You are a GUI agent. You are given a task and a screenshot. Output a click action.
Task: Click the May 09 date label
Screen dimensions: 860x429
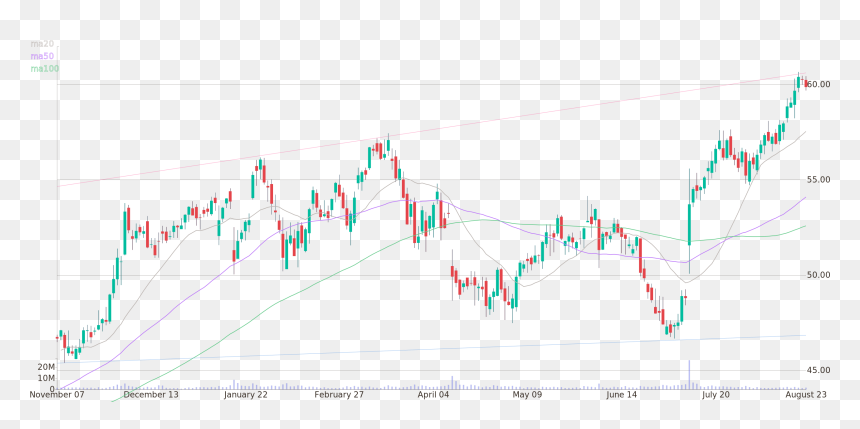[527, 394]
